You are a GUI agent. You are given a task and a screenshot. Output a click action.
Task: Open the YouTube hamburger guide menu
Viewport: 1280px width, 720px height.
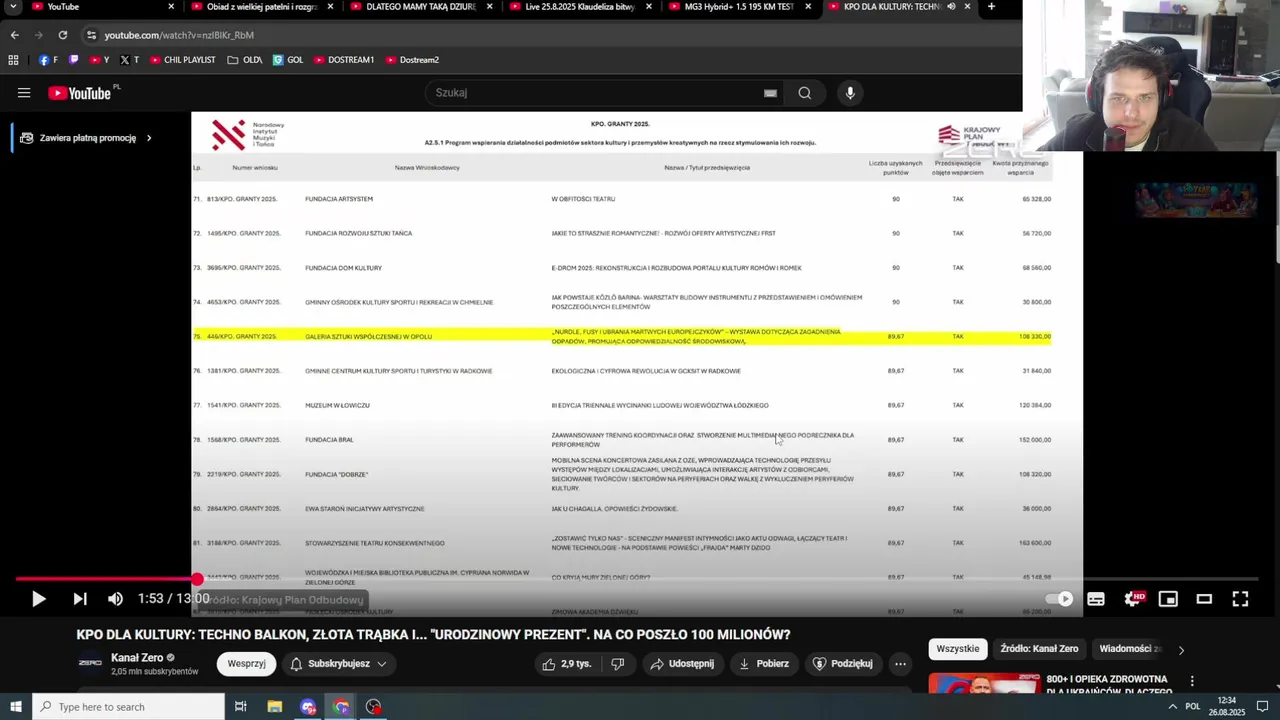tap(24, 93)
